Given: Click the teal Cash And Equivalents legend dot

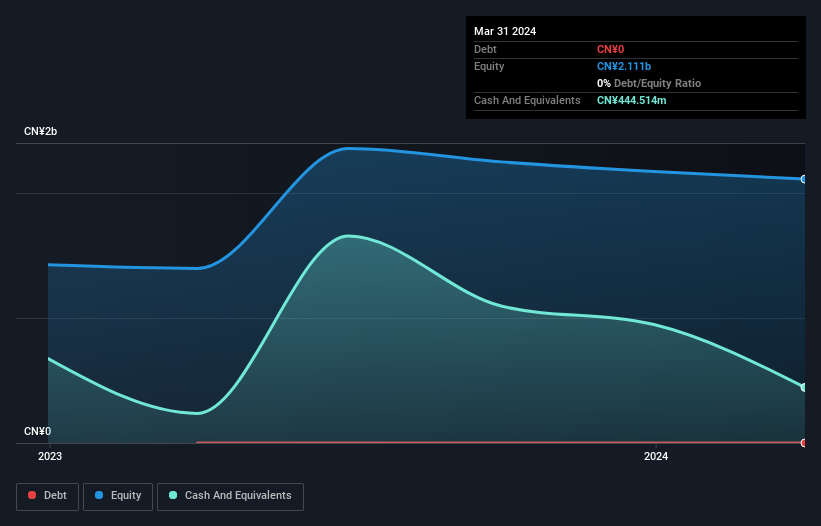Looking at the screenshot, I should point(173,495).
